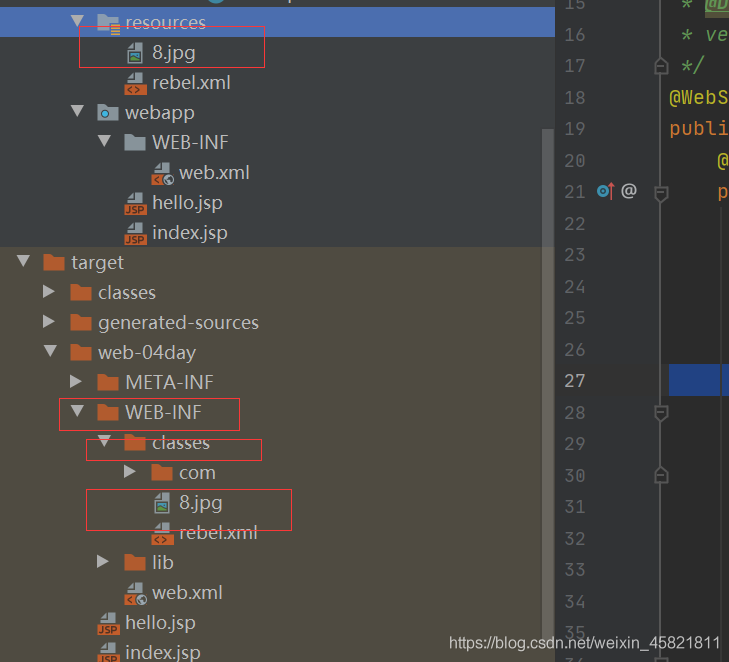Click the index.jsp icon under webapp
Image resolution: width=729 pixels, height=662 pixels.
pyautogui.click(x=135, y=233)
